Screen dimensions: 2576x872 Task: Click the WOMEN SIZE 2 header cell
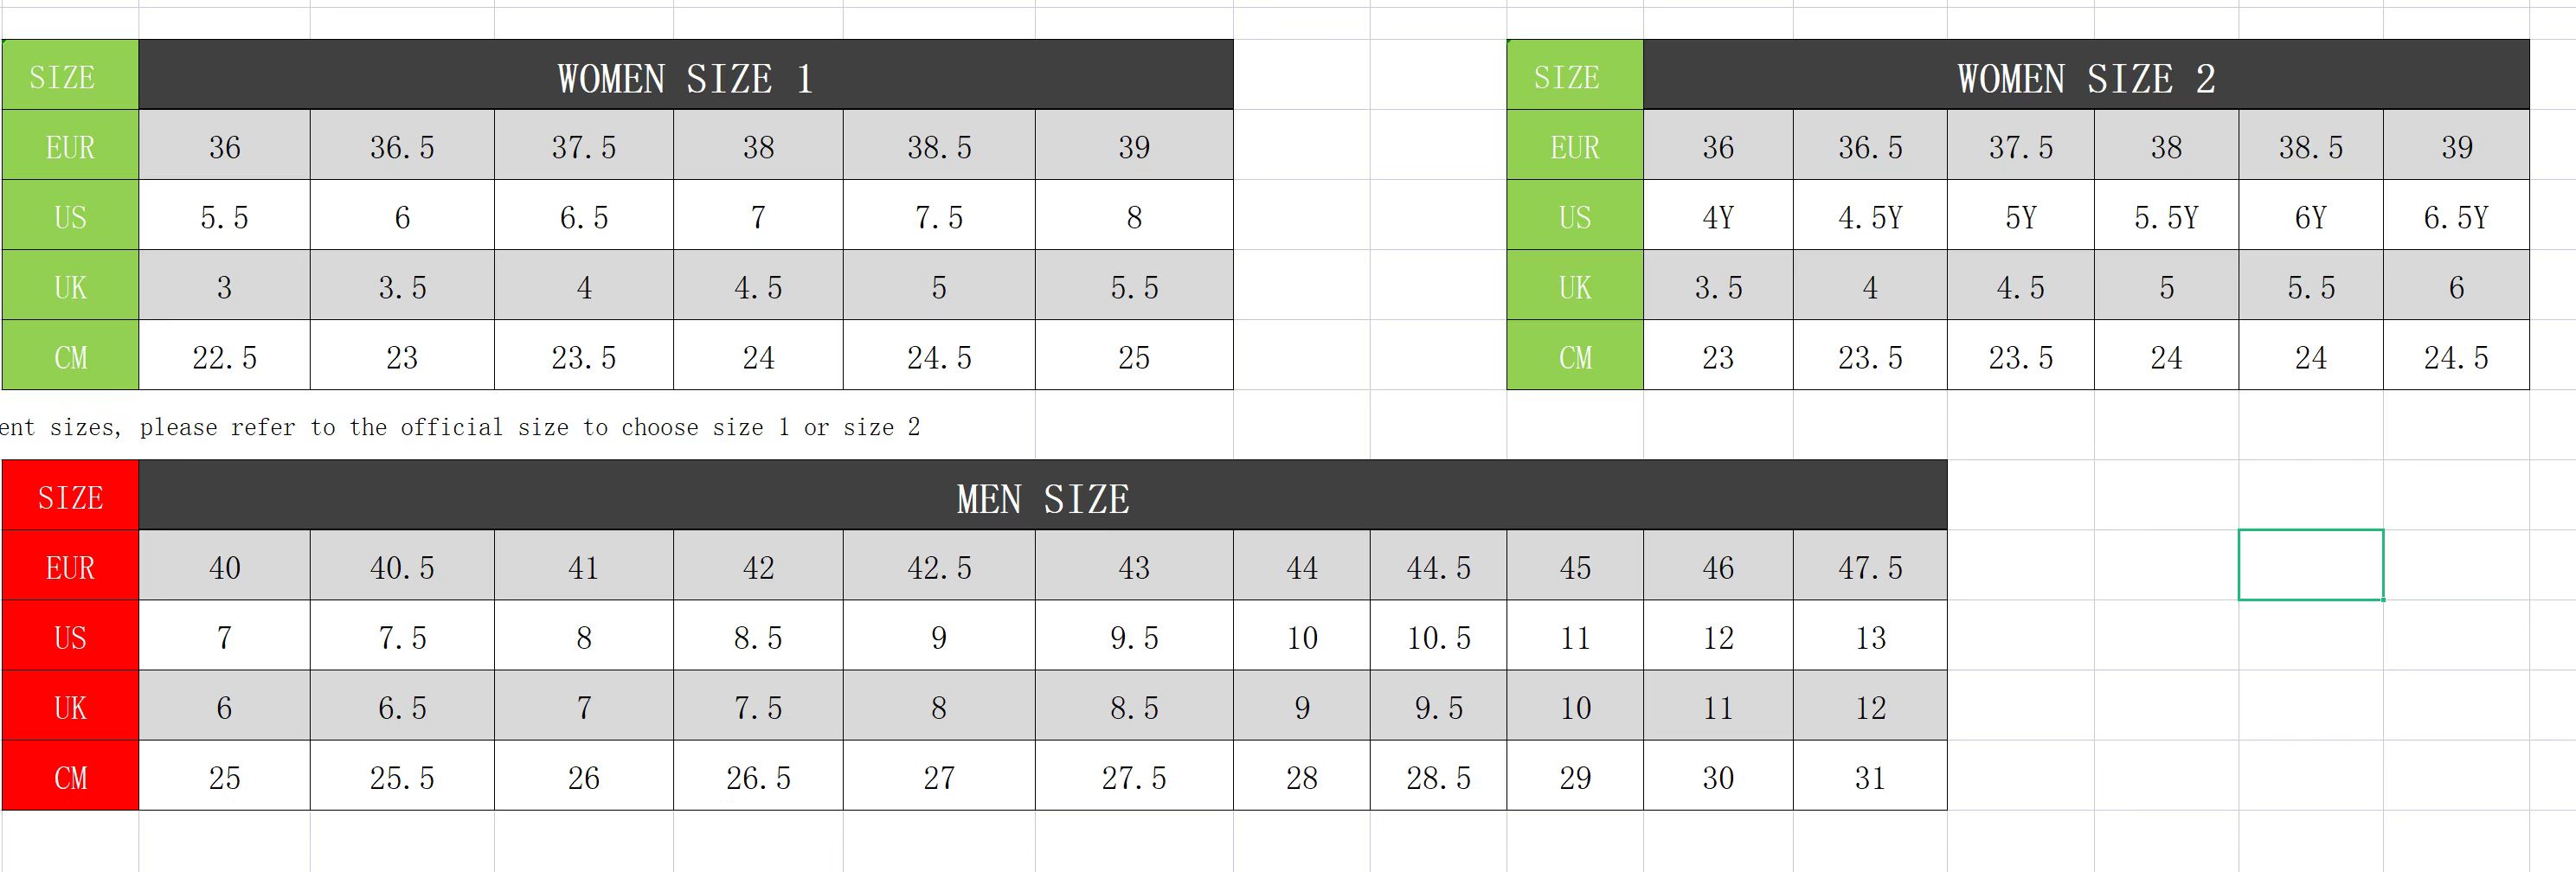pos(2085,76)
